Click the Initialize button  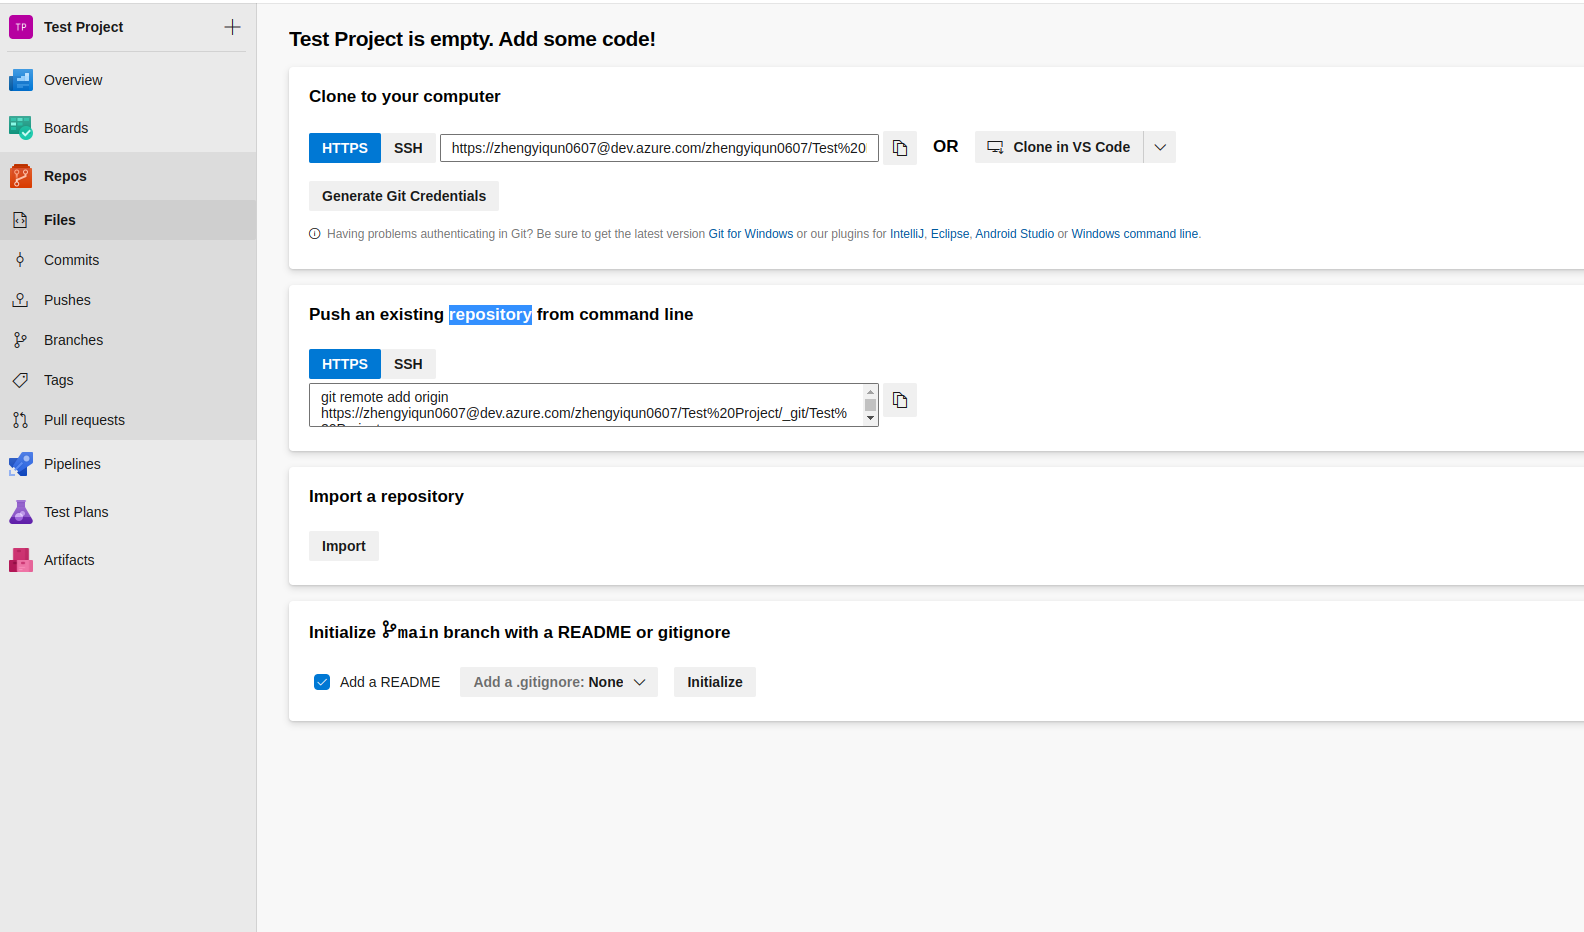(715, 682)
